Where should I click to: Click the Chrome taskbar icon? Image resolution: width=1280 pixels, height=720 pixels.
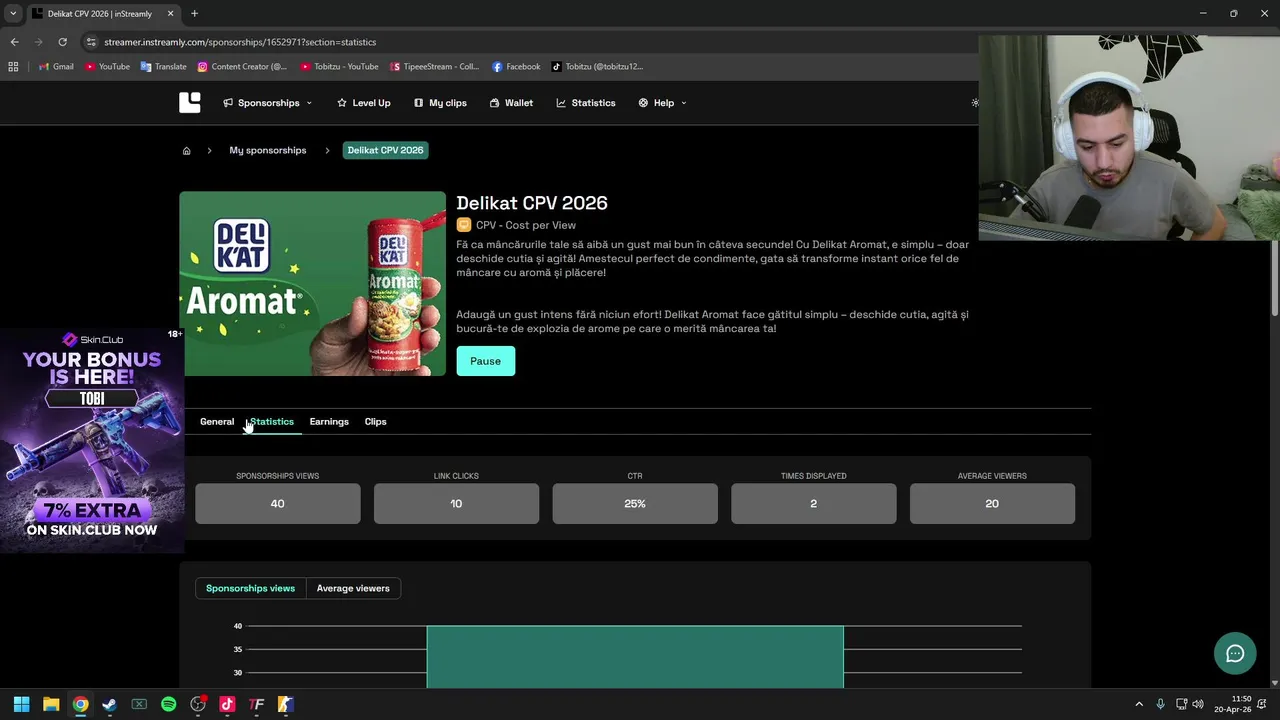point(80,704)
